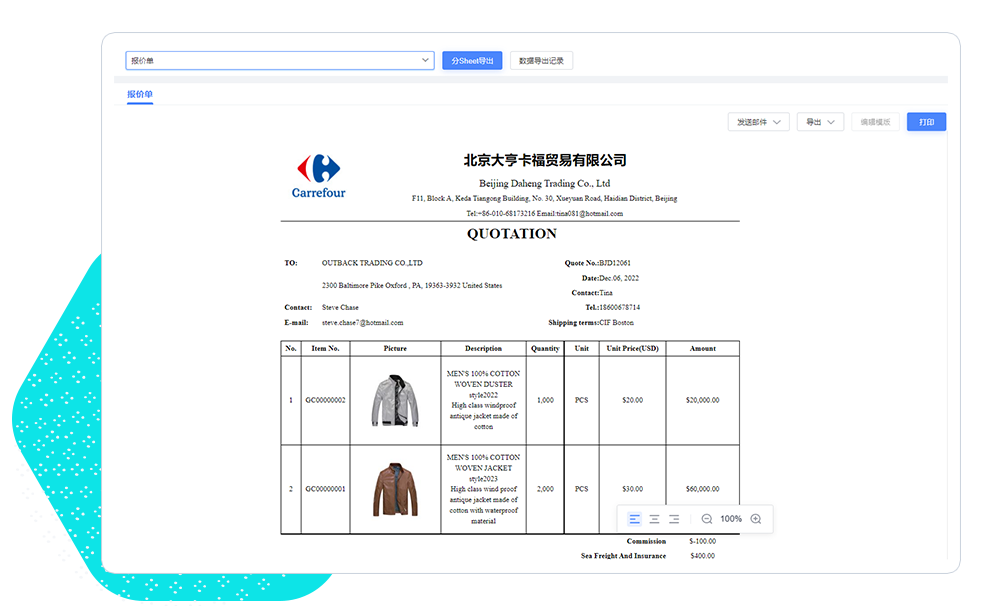Image resolution: width=987 pixels, height=606 pixels.
Task: Align the document left with the left-align icon
Action: pyautogui.click(x=634, y=519)
